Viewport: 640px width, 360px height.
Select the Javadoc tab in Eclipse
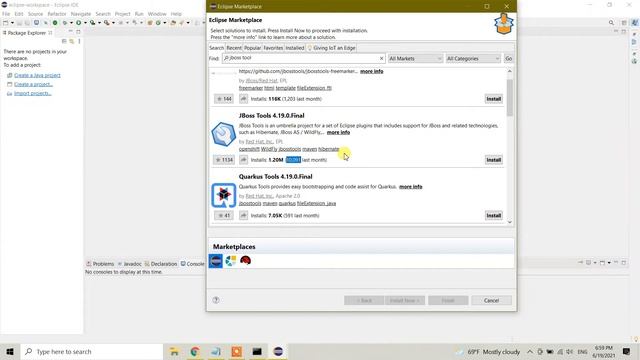pos(129,264)
